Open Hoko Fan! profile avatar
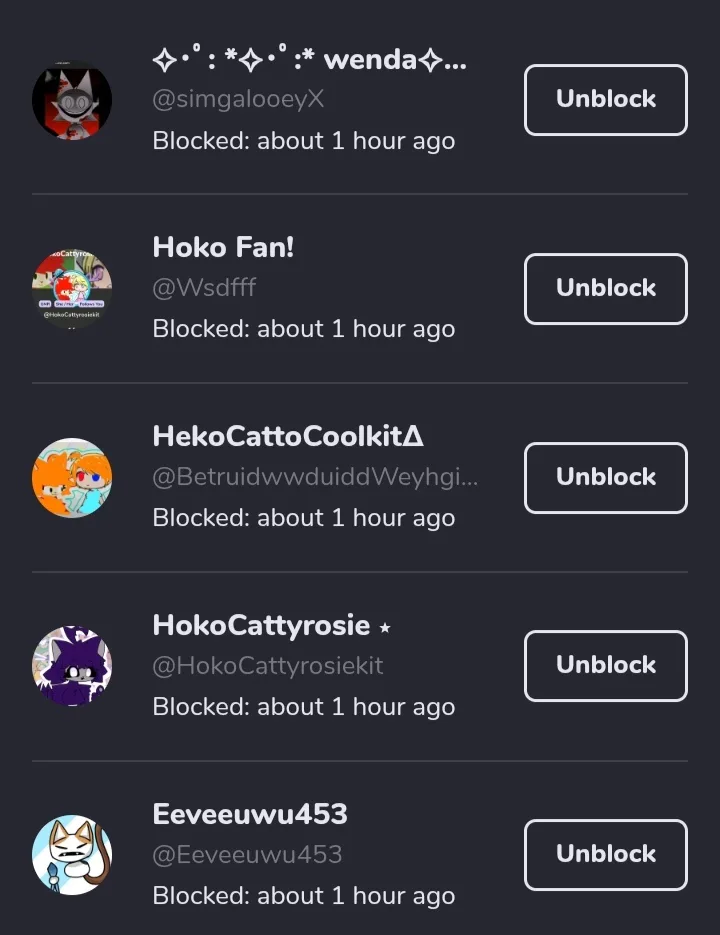 (x=72, y=289)
